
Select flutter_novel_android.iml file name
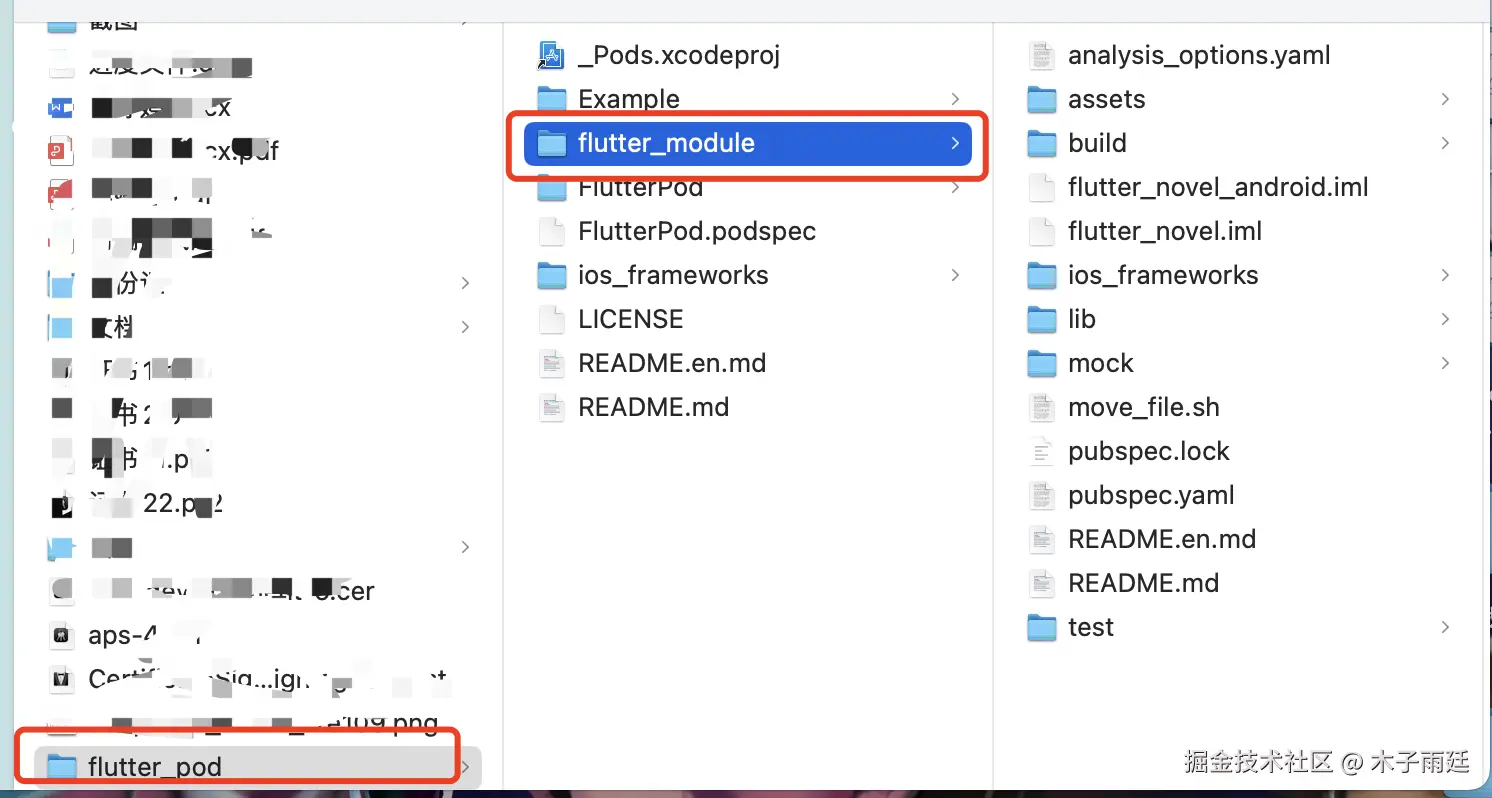[1218, 187]
